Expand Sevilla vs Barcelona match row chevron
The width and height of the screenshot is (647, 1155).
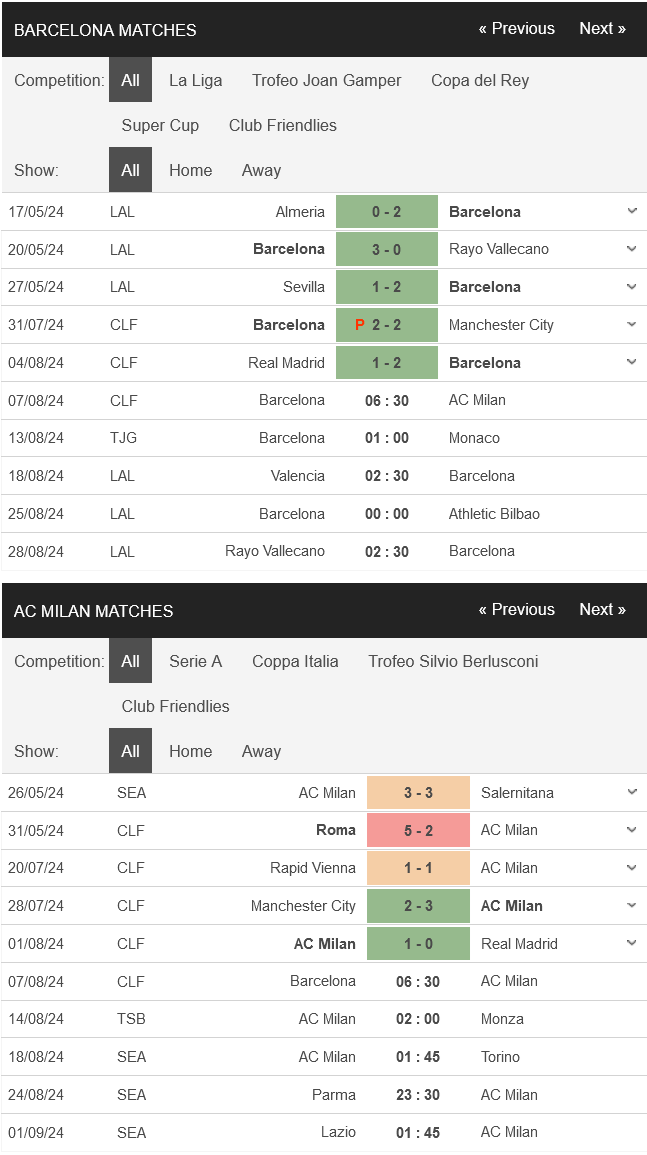click(631, 287)
